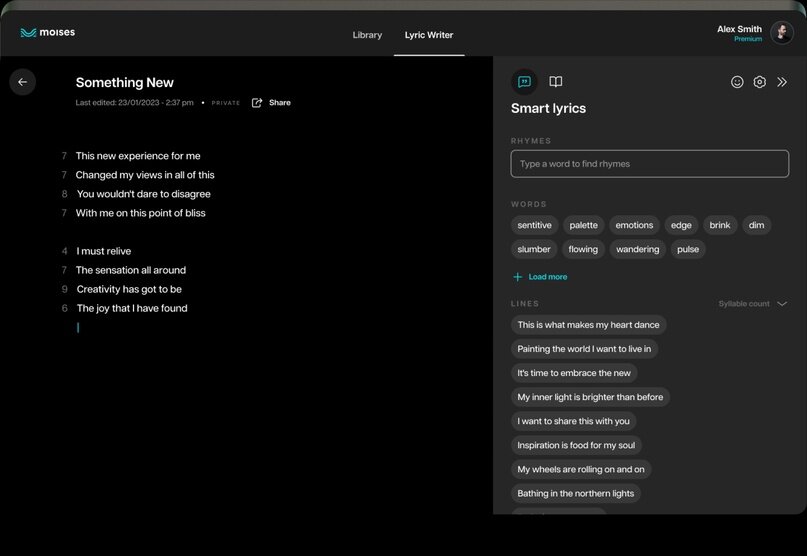Image resolution: width=807 pixels, height=556 pixels.
Task: Select the word chip 'slumber'
Action: tap(534, 249)
